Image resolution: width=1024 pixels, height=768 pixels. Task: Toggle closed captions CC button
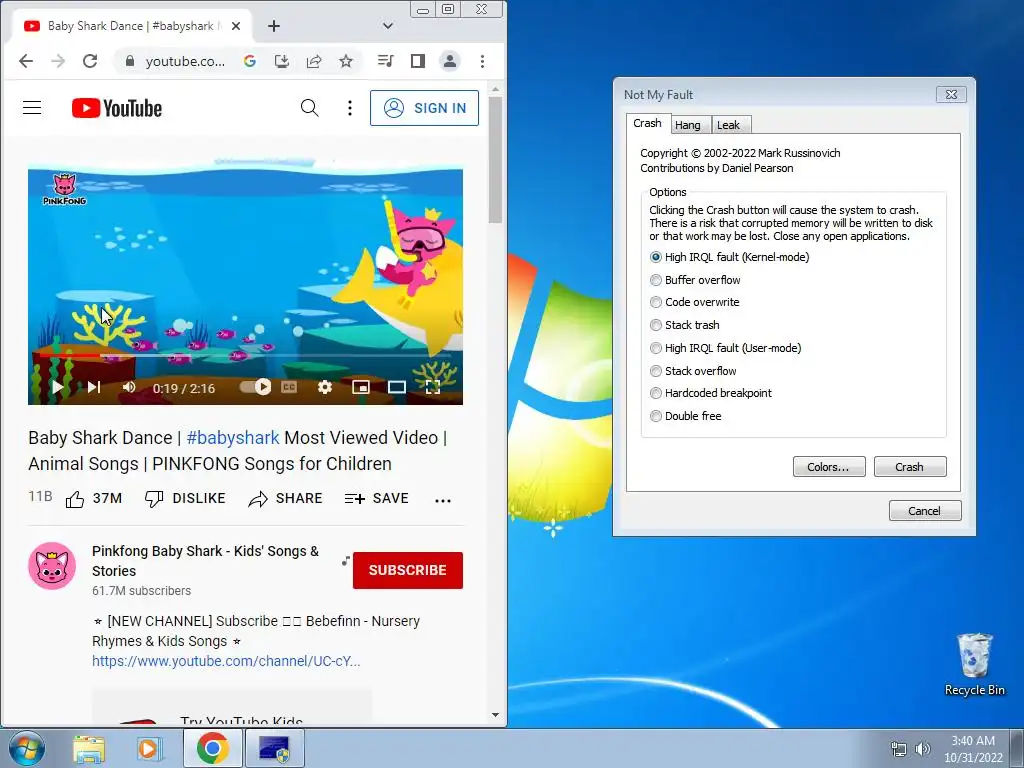click(289, 387)
